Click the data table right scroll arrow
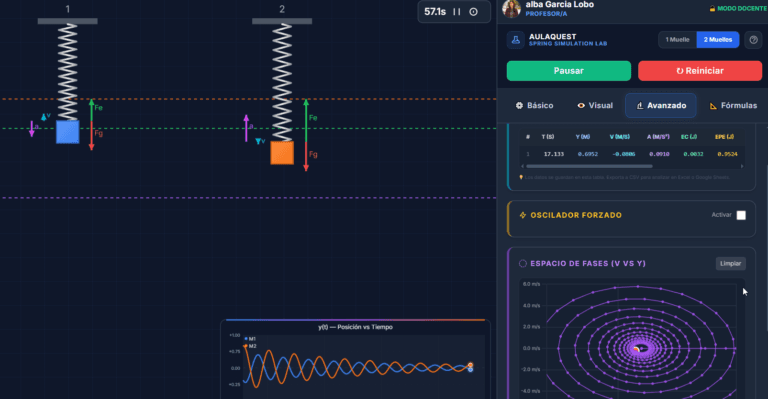Viewport: 768px width, 399px height. pos(742,166)
